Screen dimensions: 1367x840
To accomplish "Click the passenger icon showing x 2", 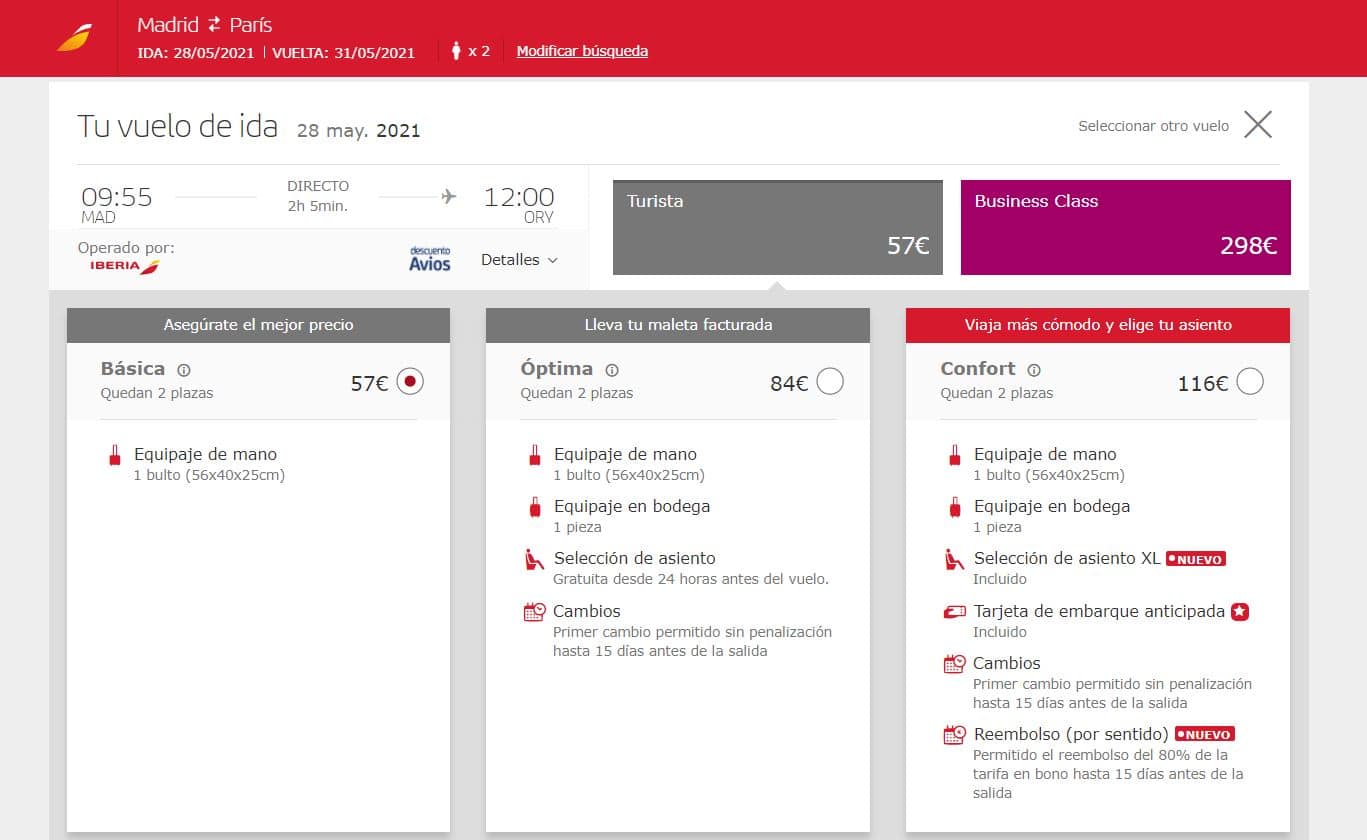I will pos(456,50).
